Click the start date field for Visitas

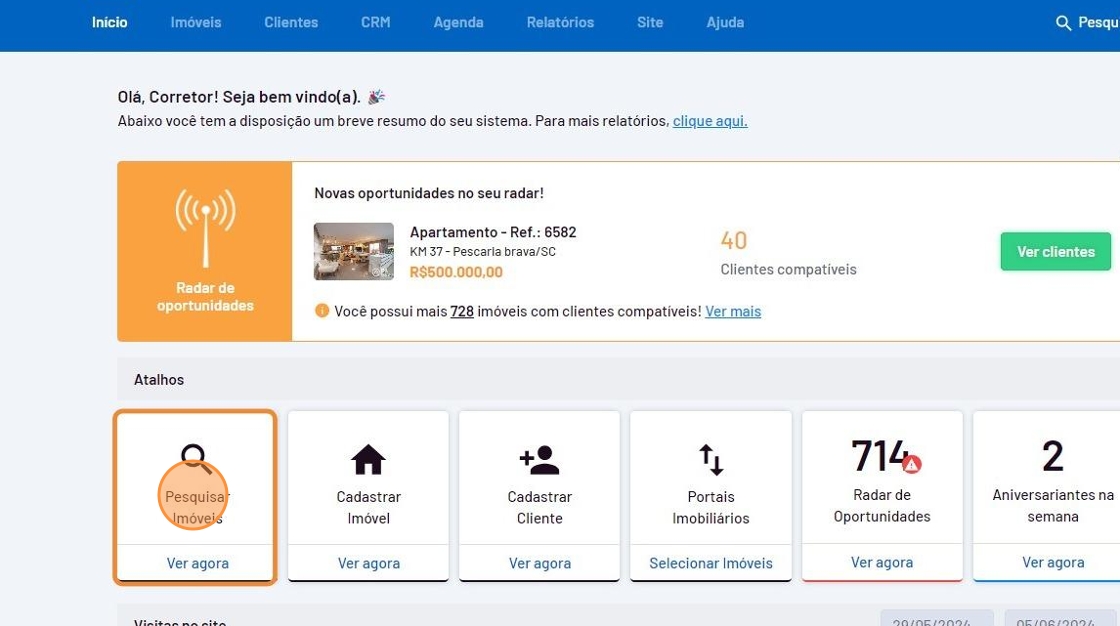click(936, 620)
